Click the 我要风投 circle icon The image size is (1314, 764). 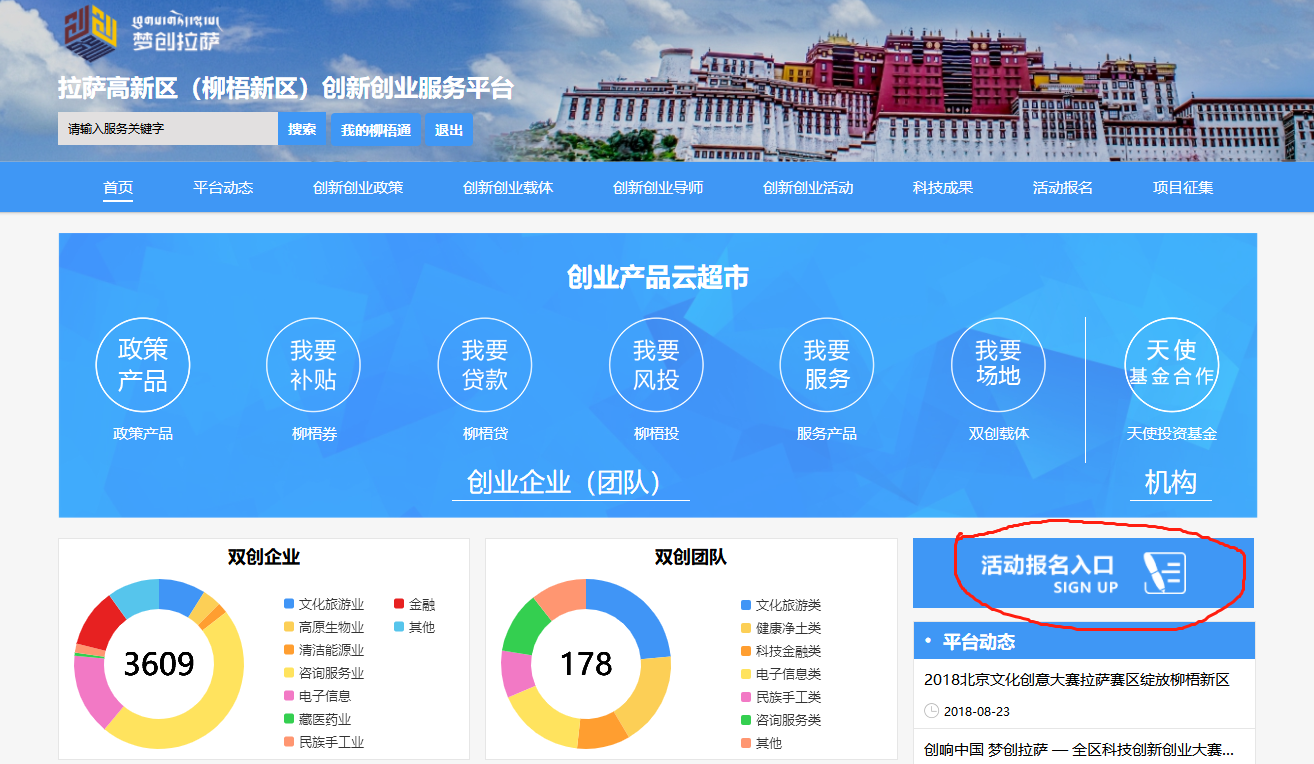click(656, 365)
